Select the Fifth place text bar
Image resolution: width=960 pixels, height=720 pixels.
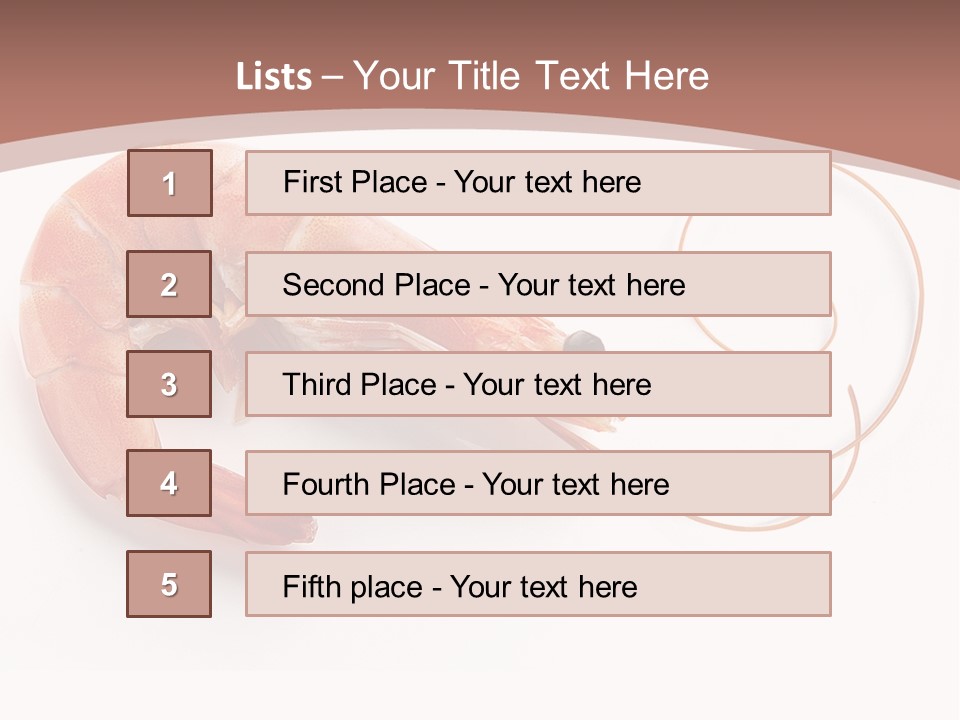point(538,584)
